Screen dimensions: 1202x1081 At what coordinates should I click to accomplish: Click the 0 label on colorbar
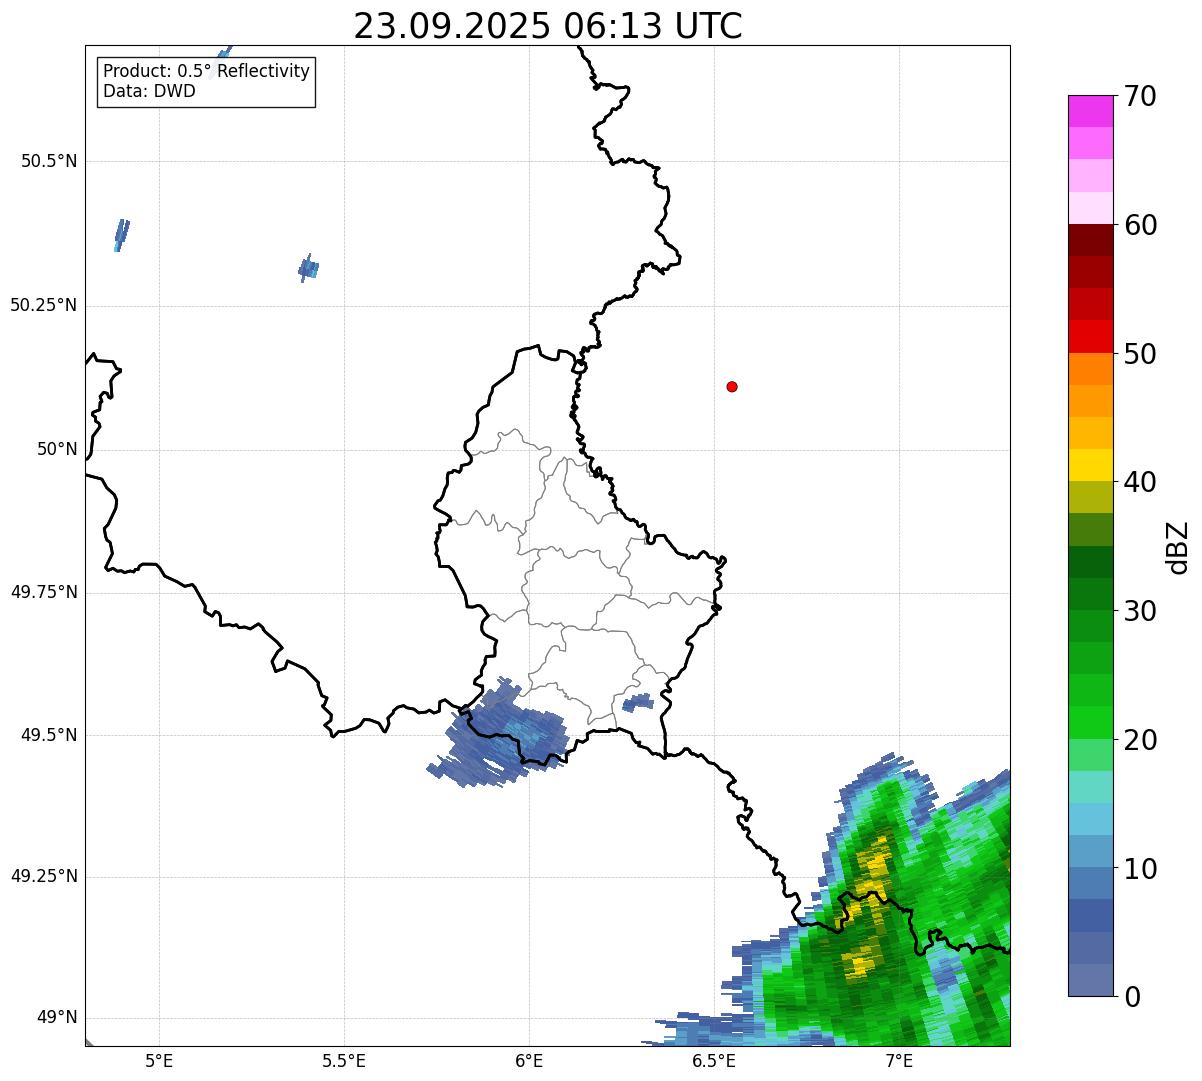point(1133,997)
